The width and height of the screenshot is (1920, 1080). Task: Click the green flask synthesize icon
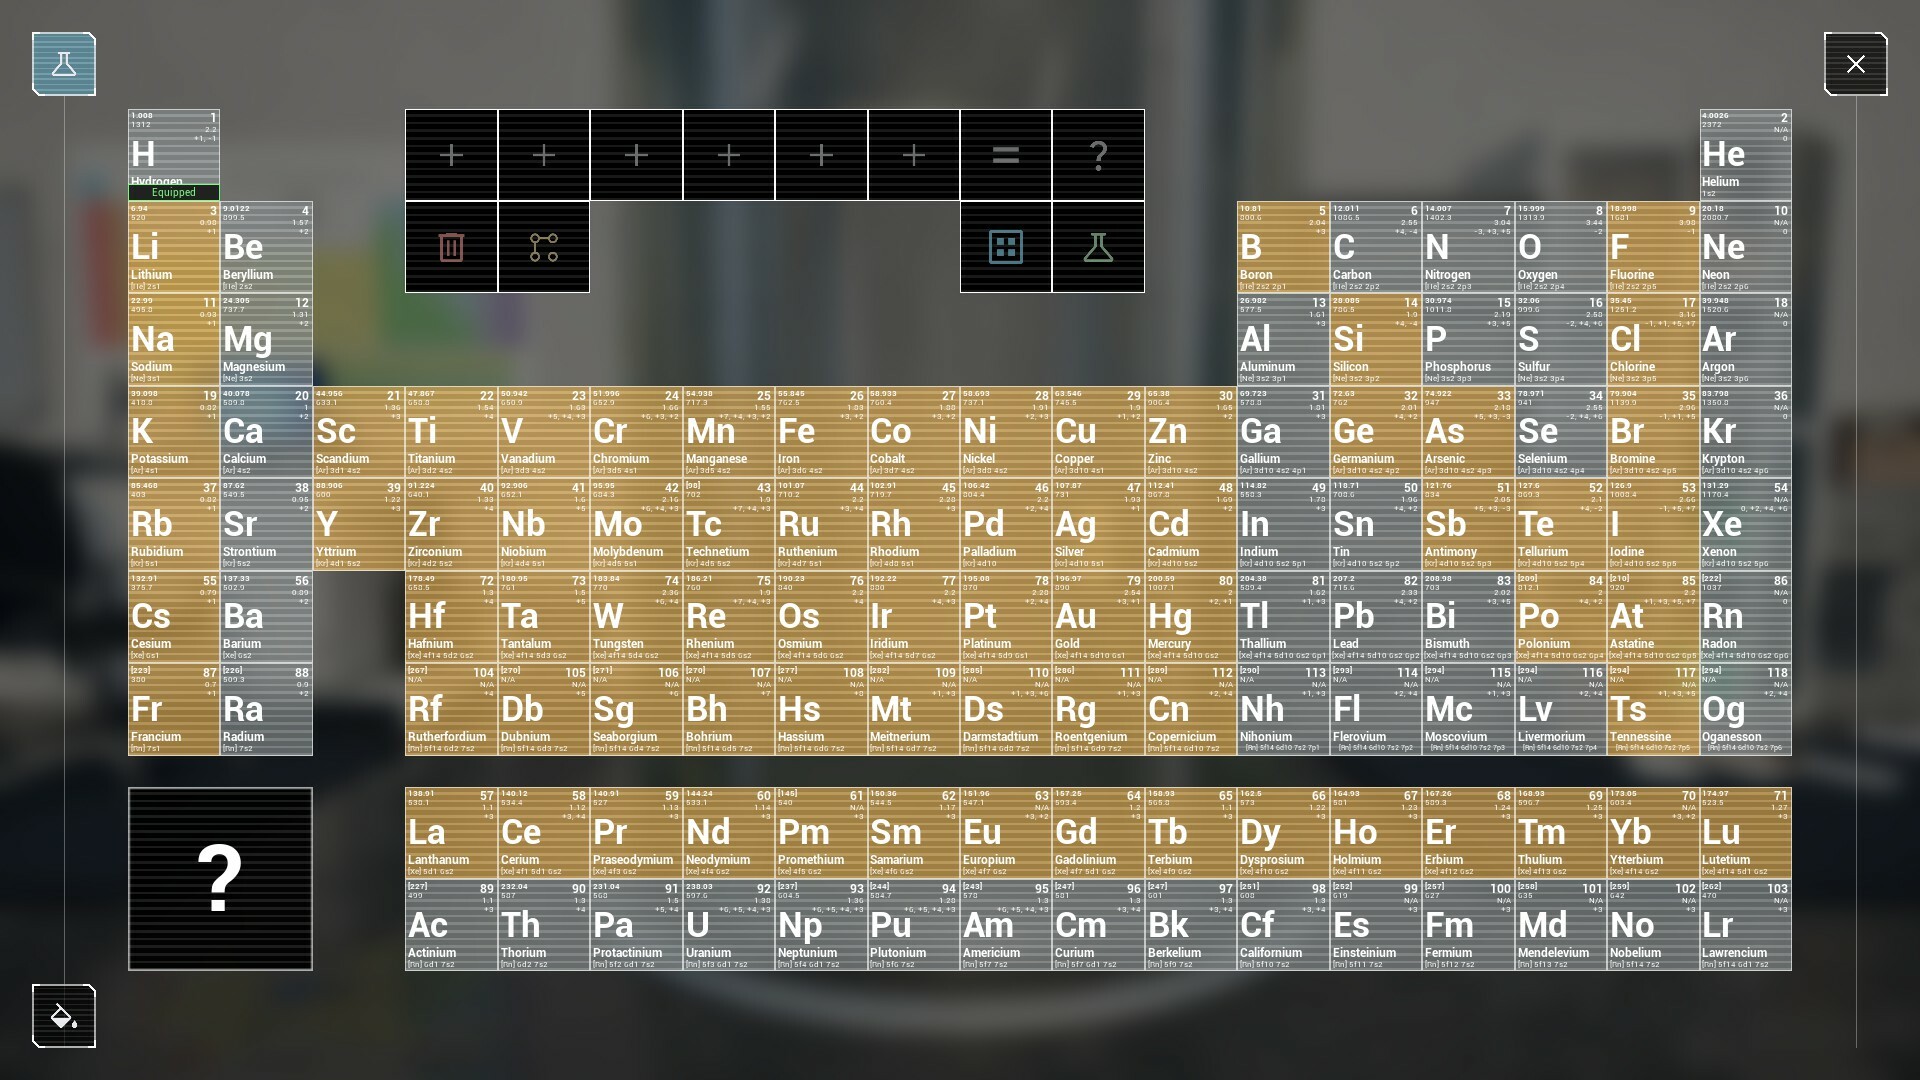click(1098, 247)
